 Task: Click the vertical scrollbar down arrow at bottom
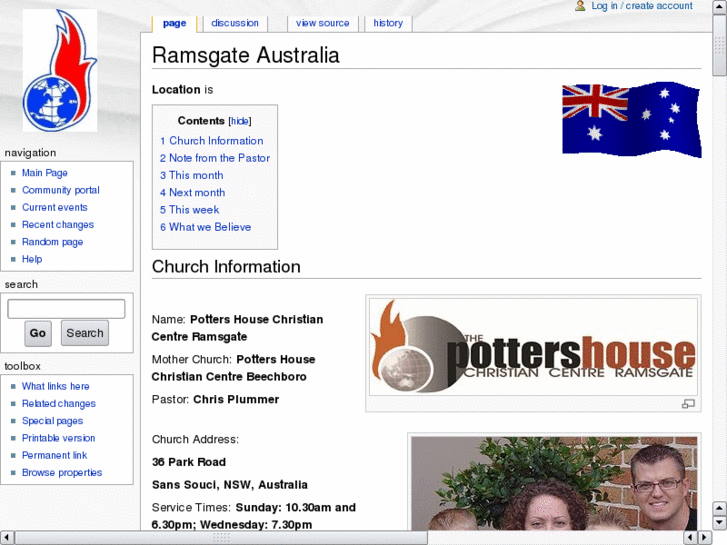pyautogui.click(x=720, y=523)
